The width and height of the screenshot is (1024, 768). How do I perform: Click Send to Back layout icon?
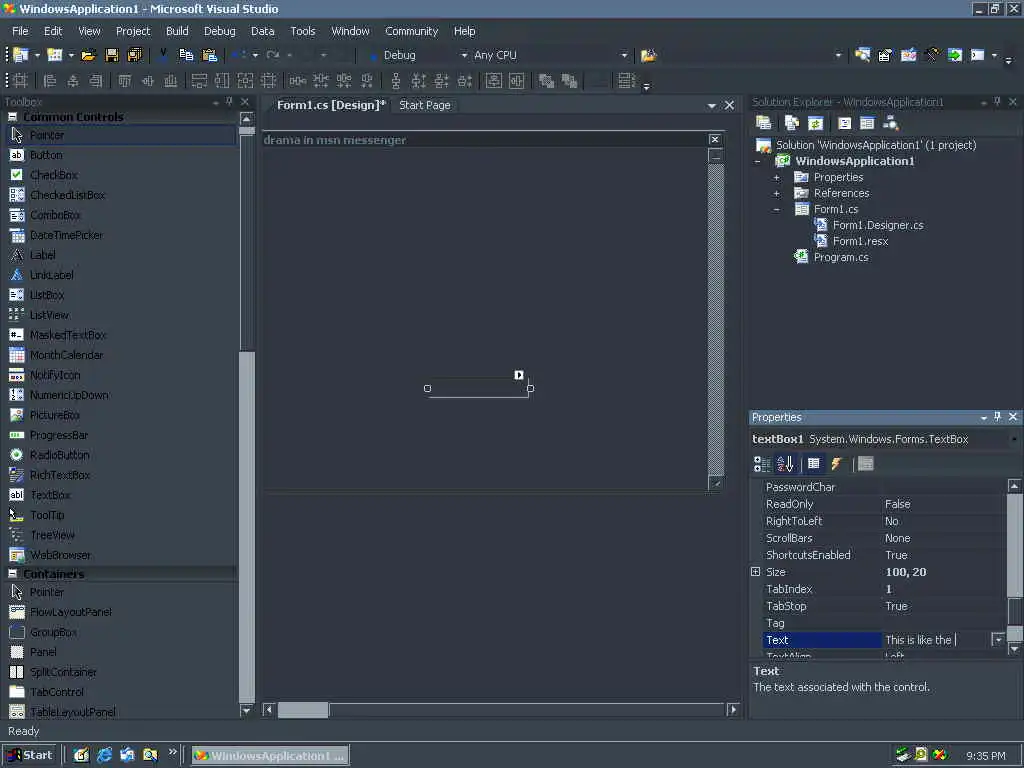569,81
